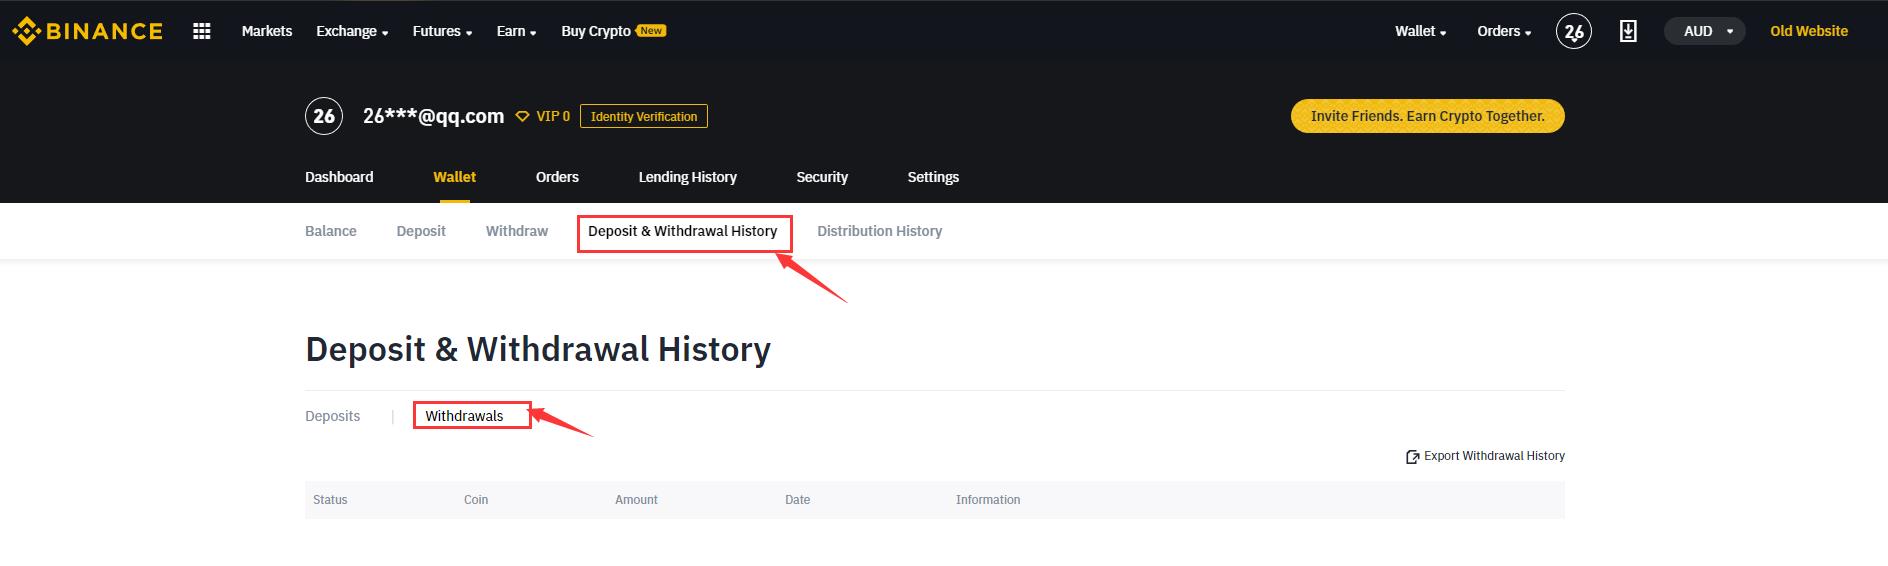Expand the top-bar Orders dropdown

[1504, 31]
